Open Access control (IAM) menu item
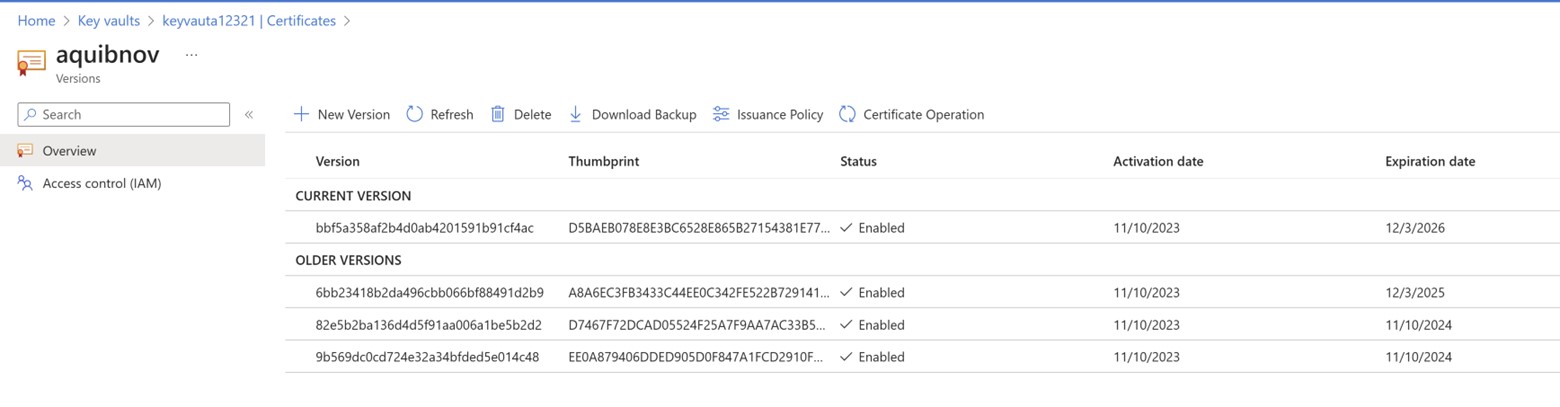 pyautogui.click(x=132, y=183)
